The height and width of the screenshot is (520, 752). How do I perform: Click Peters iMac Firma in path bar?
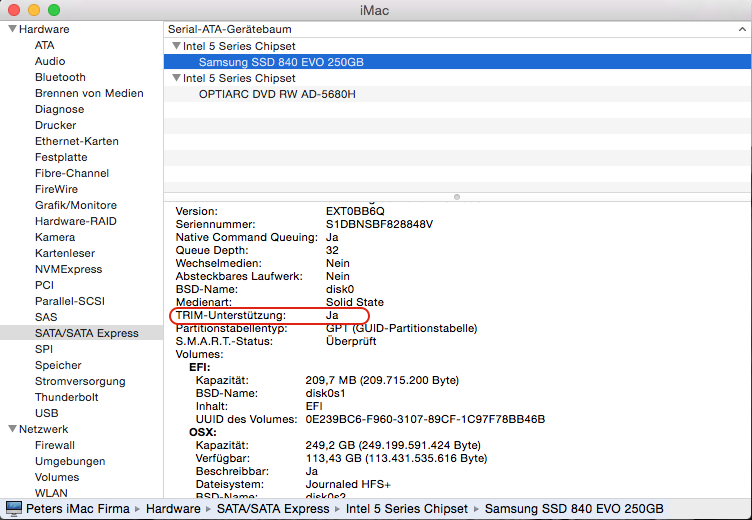point(78,508)
